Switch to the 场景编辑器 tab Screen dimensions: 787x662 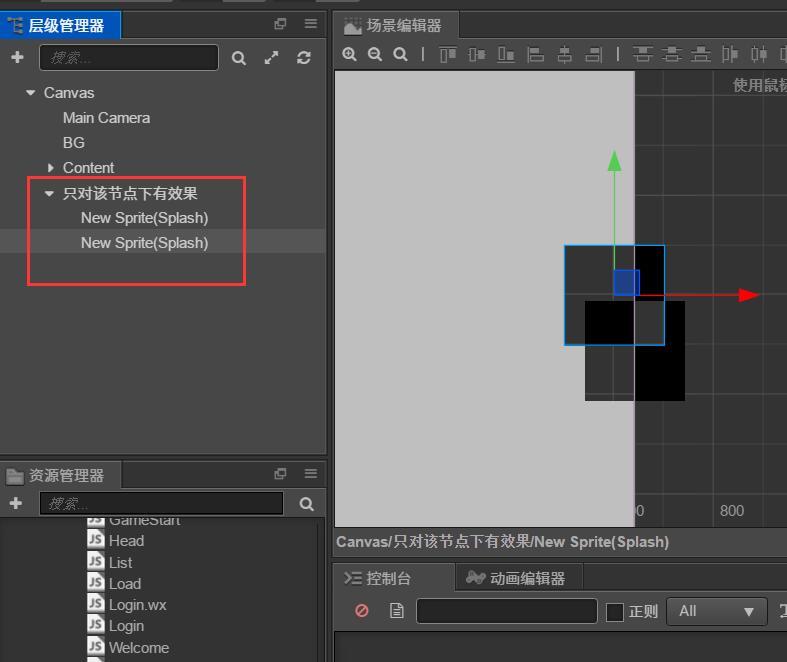click(396, 25)
